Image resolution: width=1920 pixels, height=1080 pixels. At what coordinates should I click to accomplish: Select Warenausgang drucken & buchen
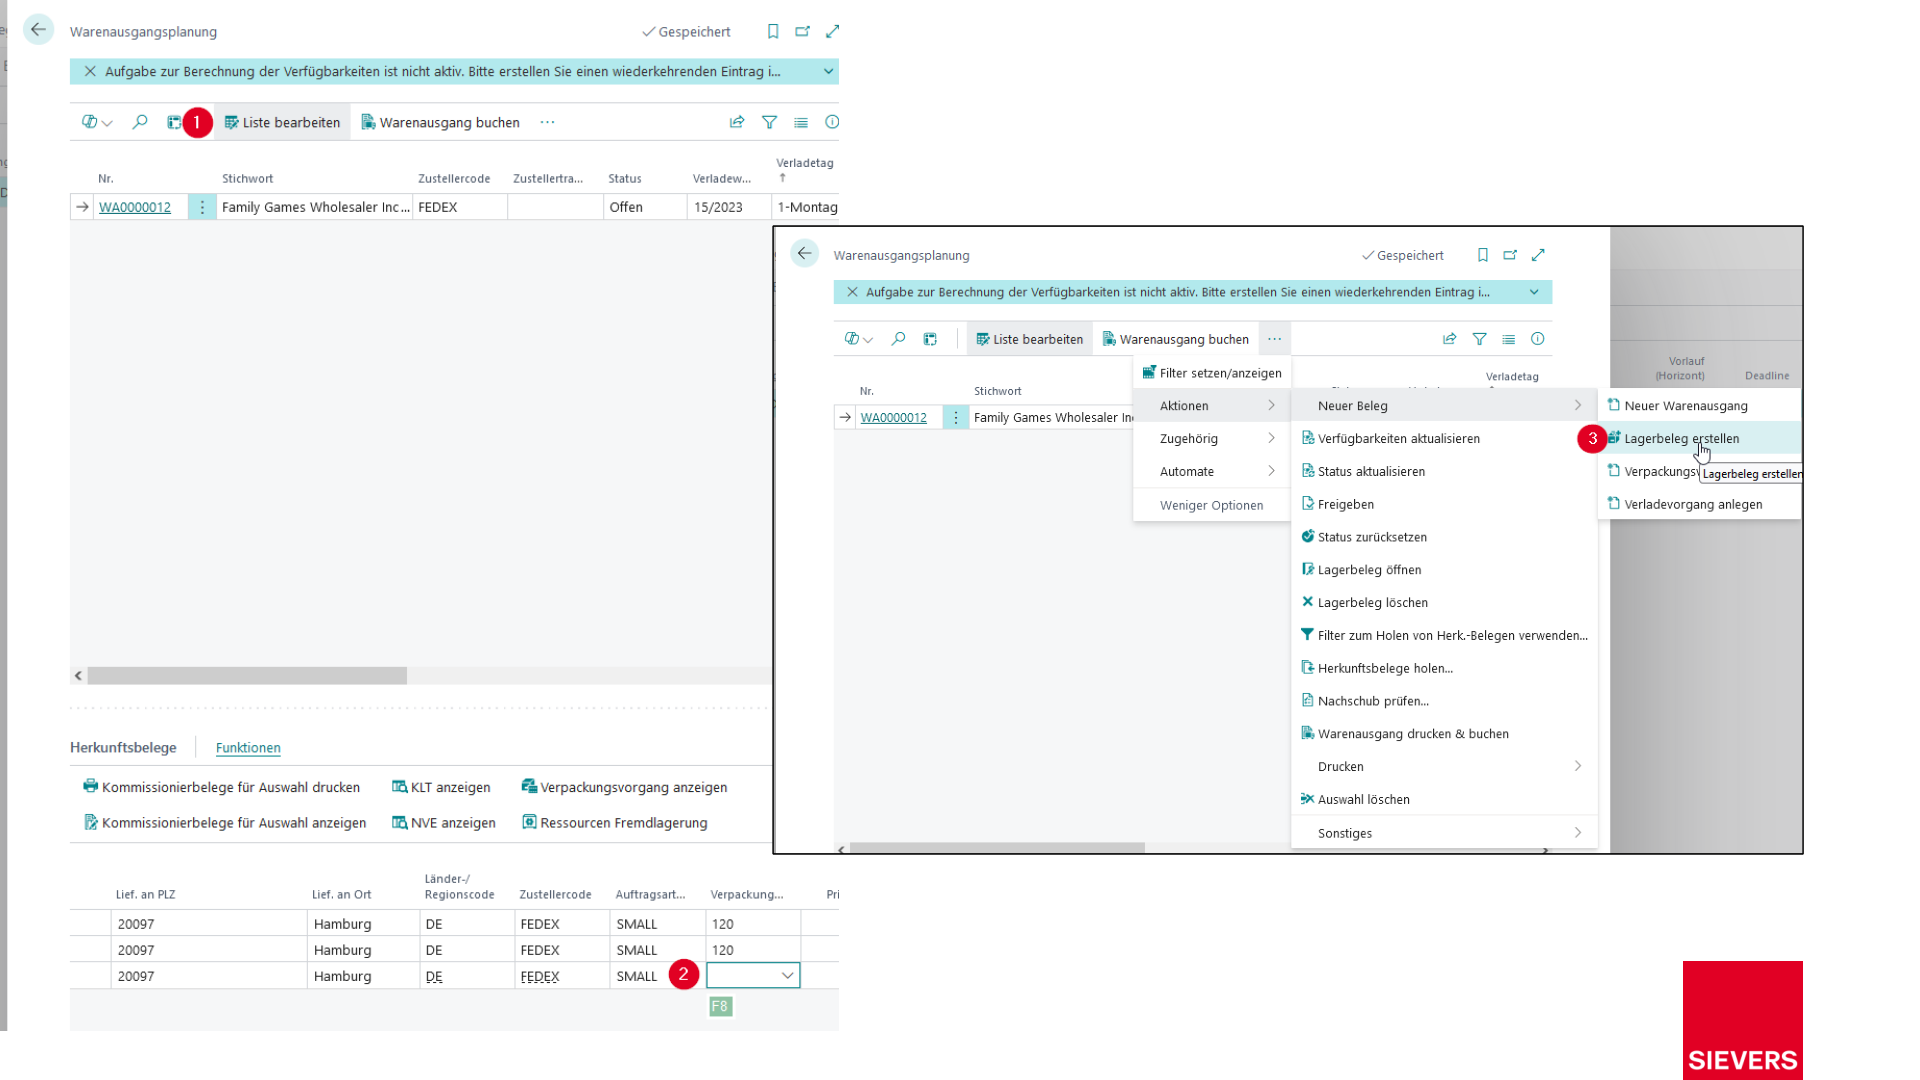(x=1444, y=734)
